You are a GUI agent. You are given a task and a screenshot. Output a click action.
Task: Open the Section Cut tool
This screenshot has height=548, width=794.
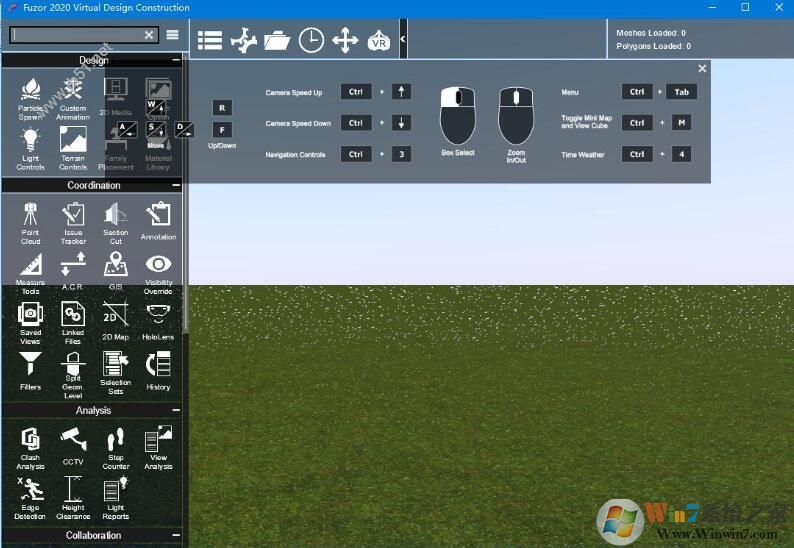tap(115, 221)
